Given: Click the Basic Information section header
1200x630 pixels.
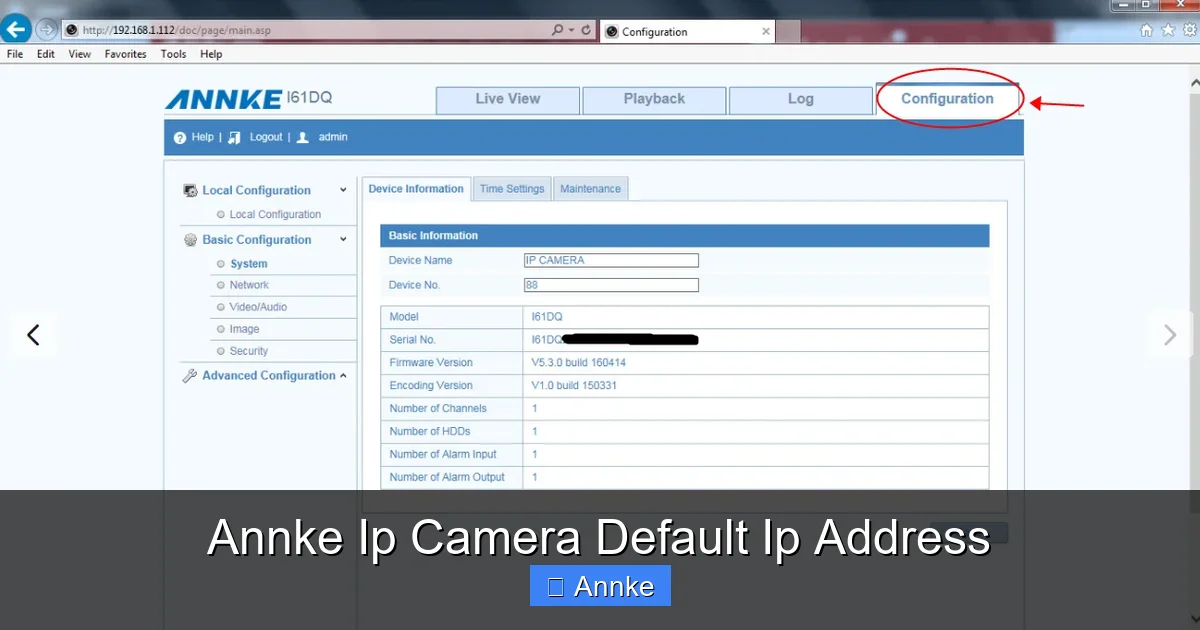Looking at the screenshot, I should (x=685, y=236).
